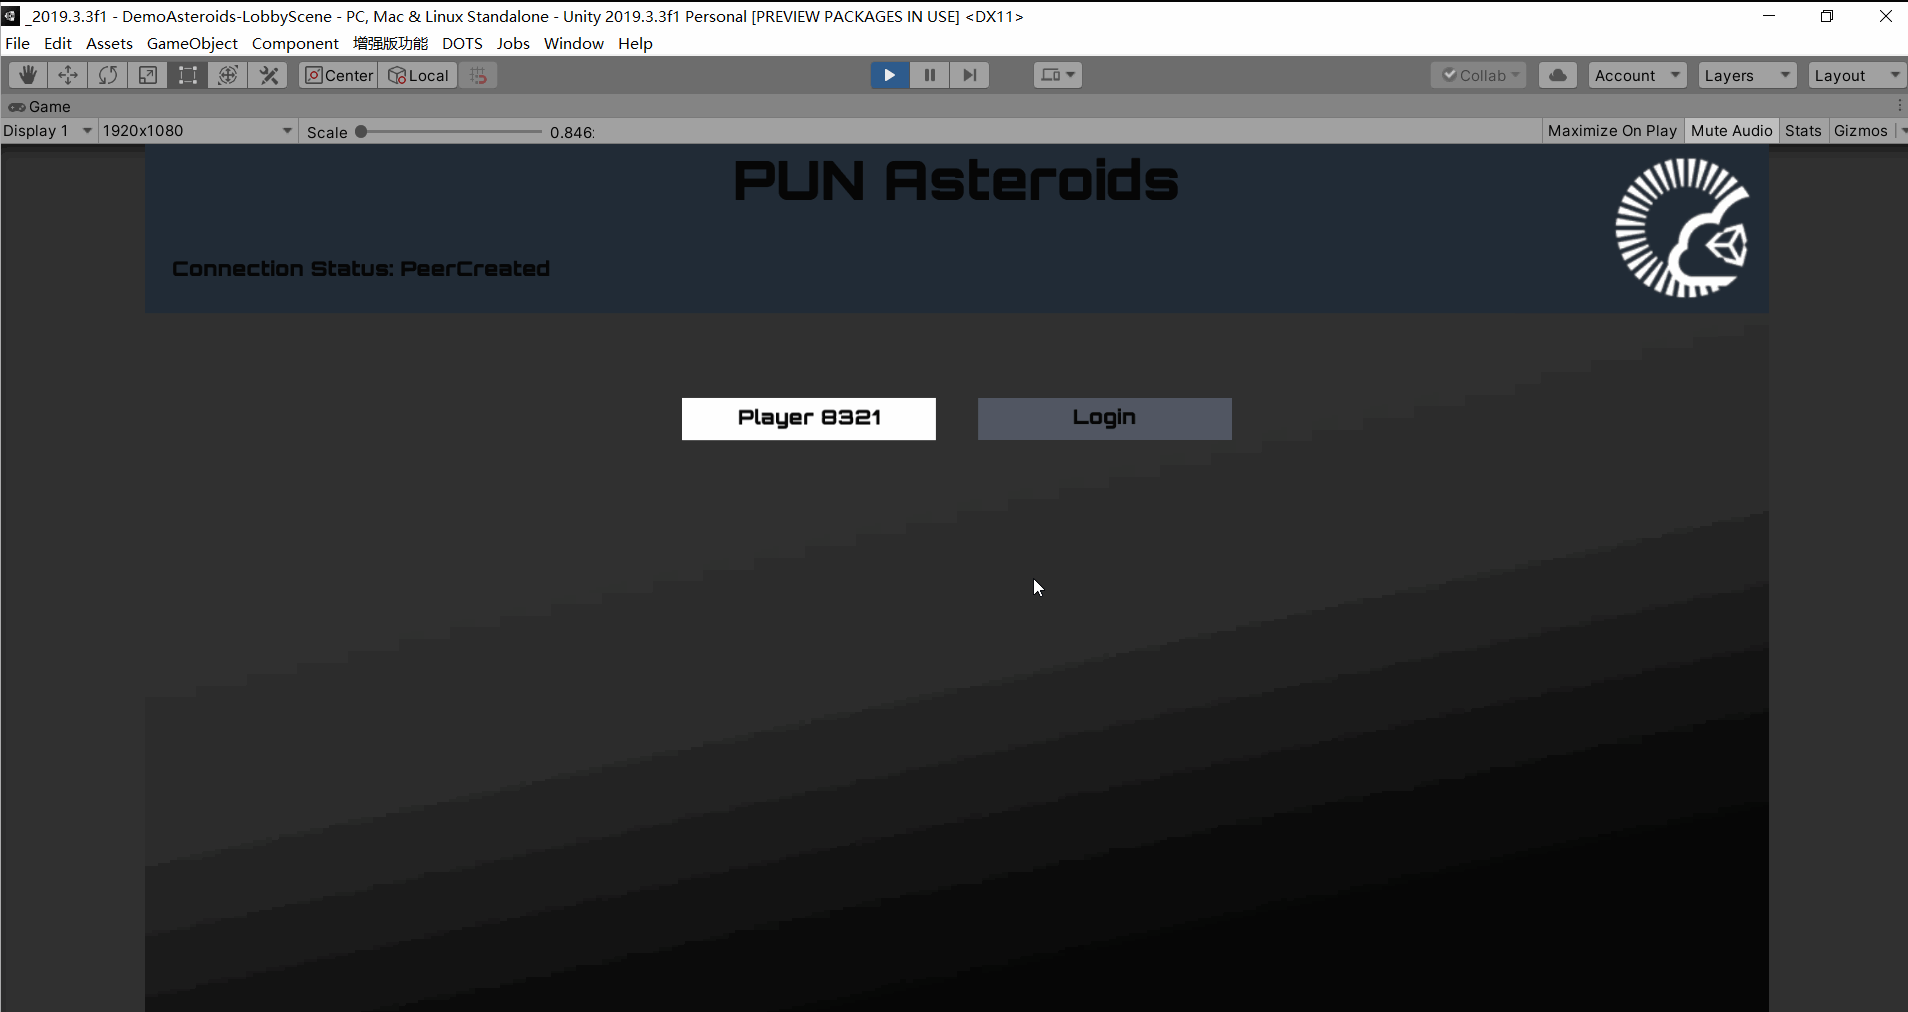Open custom editor tools
This screenshot has width=1908, height=1012.
268,75
